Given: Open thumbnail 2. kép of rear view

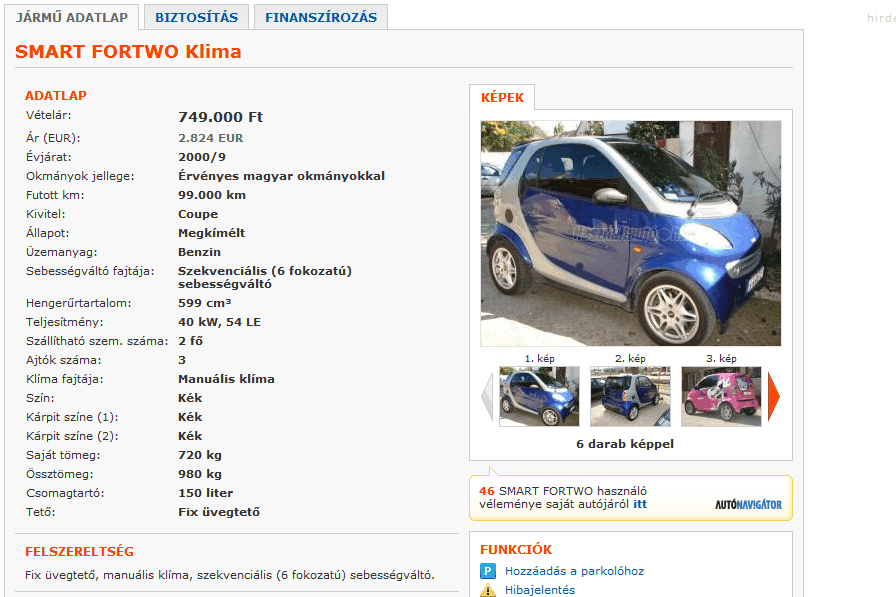Looking at the screenshot, I should tap(630, 396).
